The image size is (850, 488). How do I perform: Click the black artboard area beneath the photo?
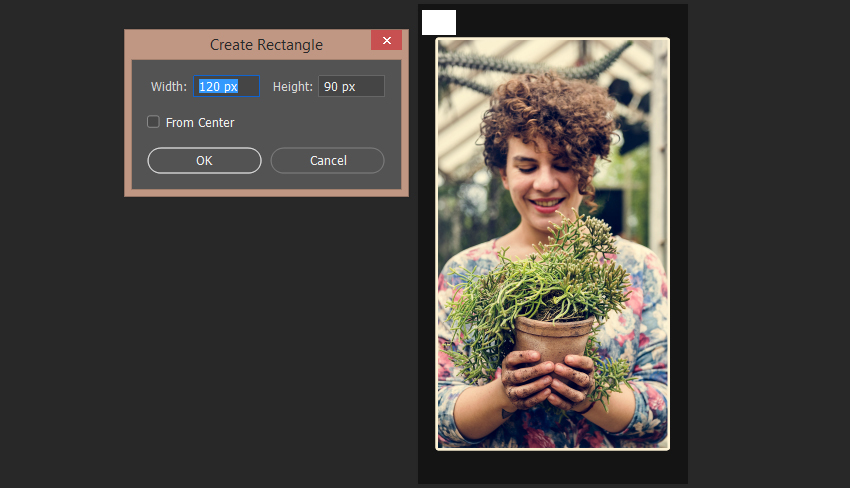tap(553, 466)
